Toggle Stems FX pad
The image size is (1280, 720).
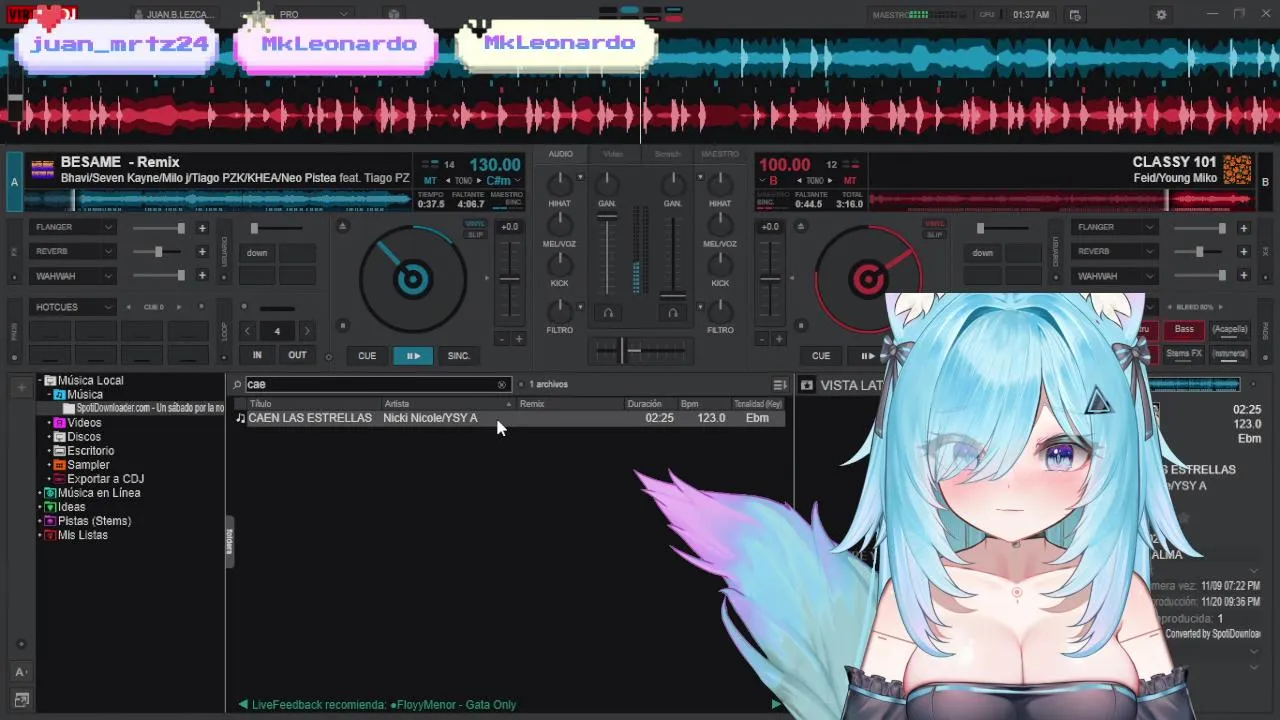tap(1184, 354)
